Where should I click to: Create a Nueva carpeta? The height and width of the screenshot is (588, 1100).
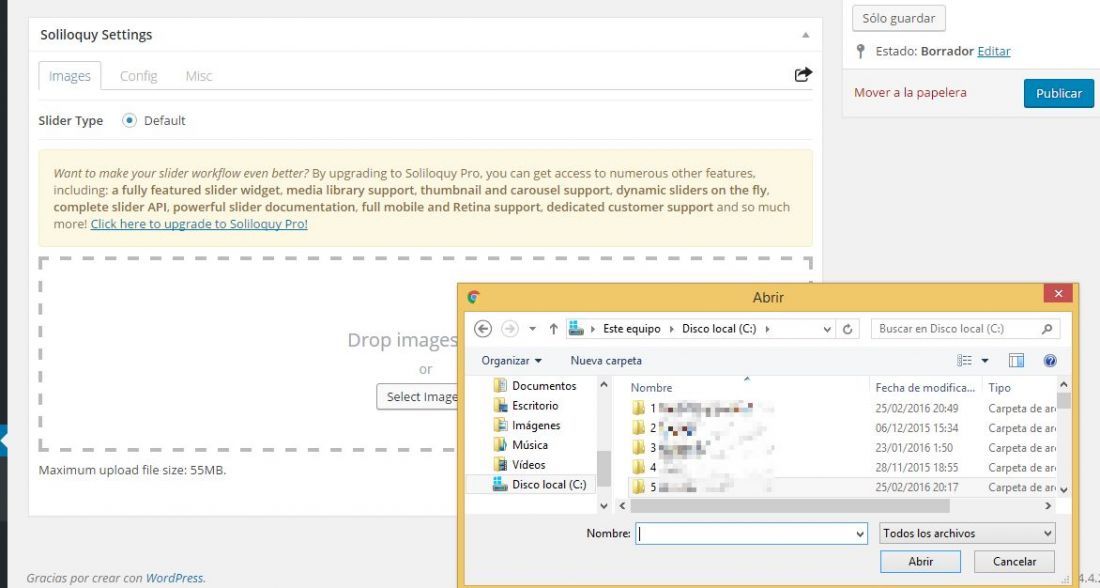coord(606,361)
